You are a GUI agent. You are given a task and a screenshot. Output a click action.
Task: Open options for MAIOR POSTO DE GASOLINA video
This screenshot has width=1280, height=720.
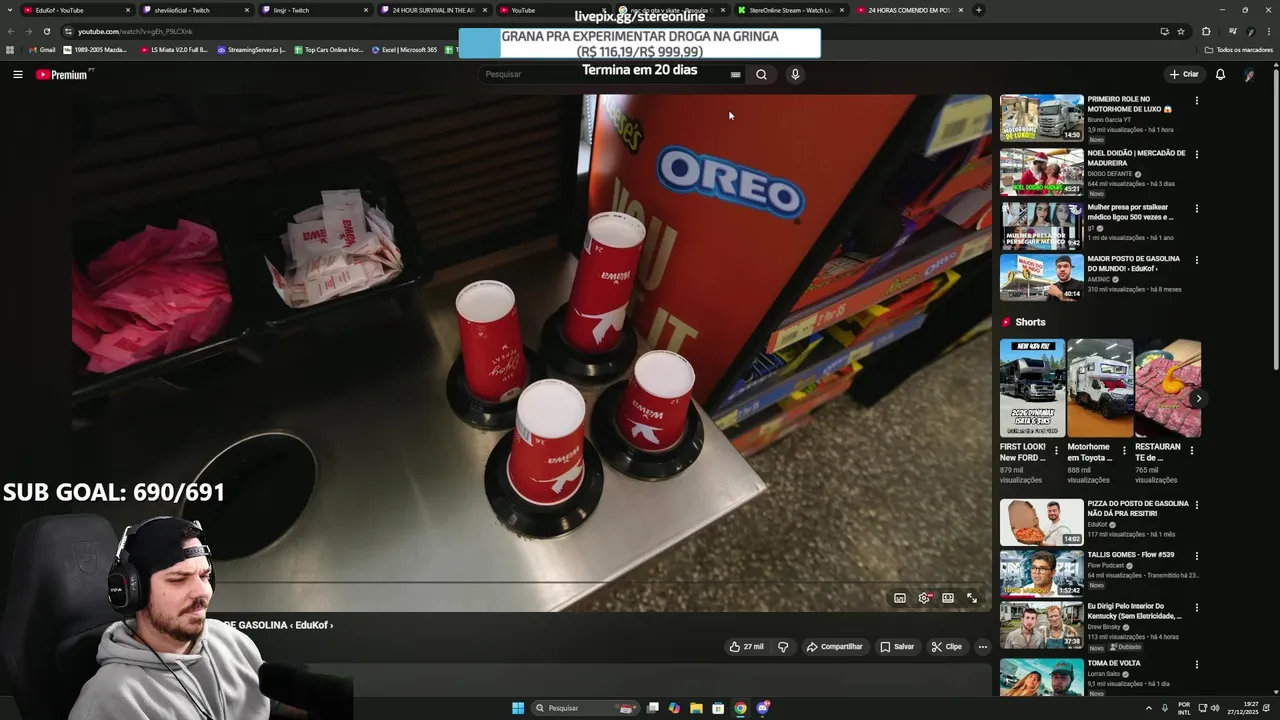(1196, 261)
